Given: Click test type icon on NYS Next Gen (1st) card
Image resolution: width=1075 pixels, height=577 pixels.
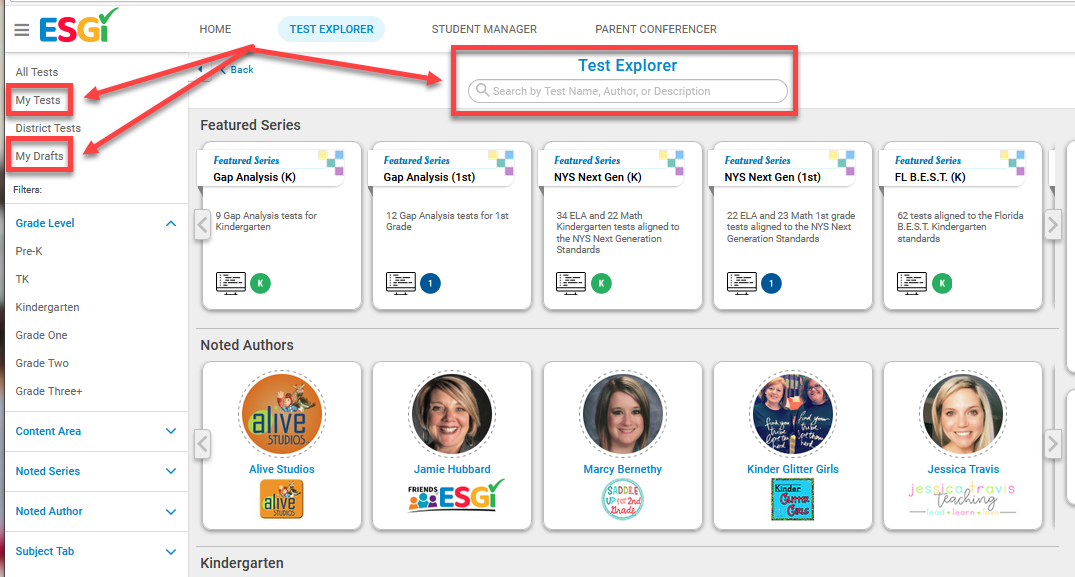Looking at the screenshot, I should (742, 283).
